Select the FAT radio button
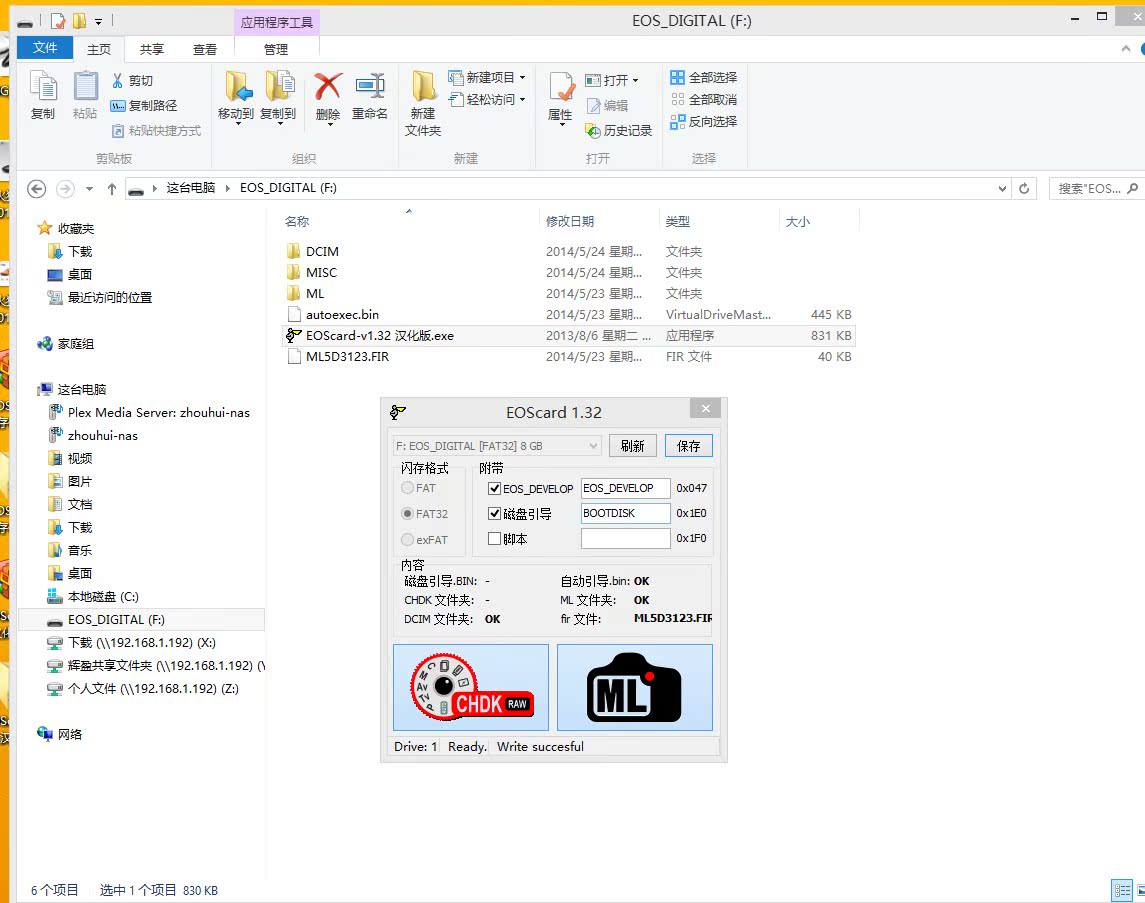1145x903 pixels. click(x=407, y=488)
